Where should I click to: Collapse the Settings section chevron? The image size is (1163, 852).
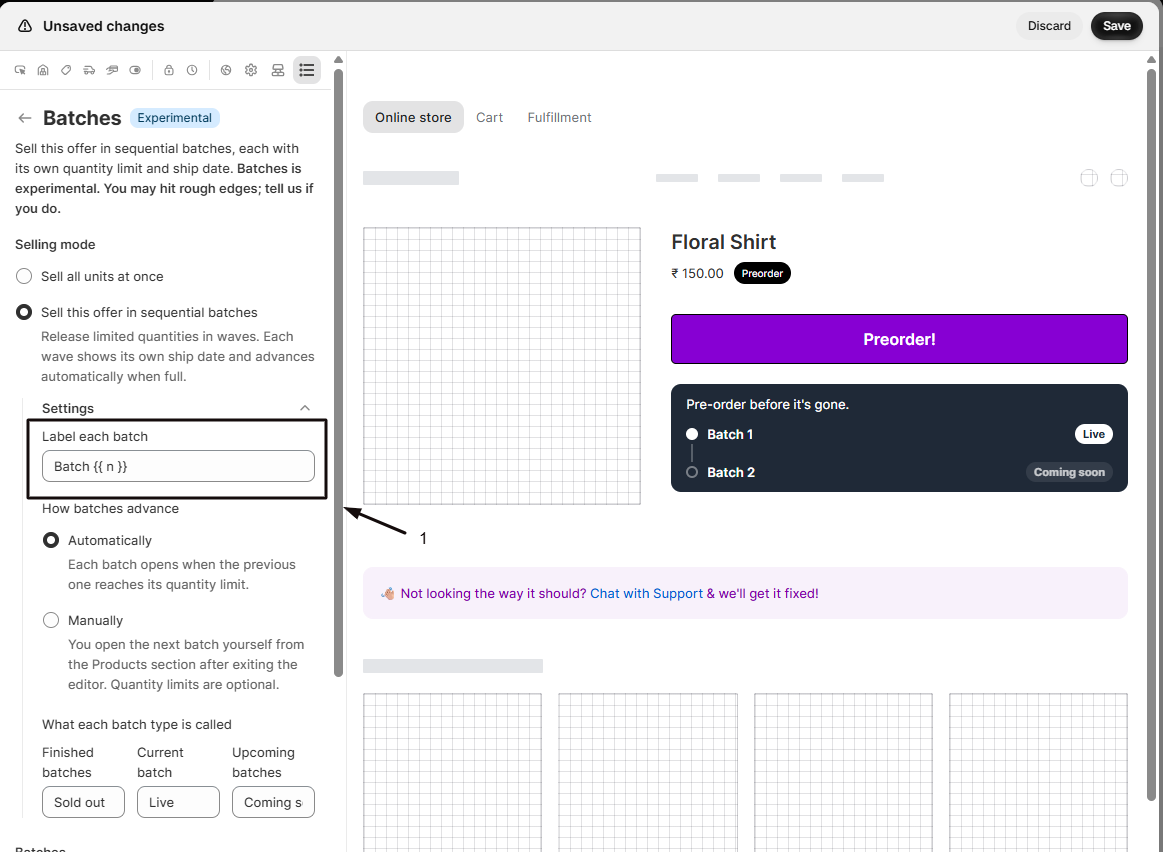click(x=305, y=409)
